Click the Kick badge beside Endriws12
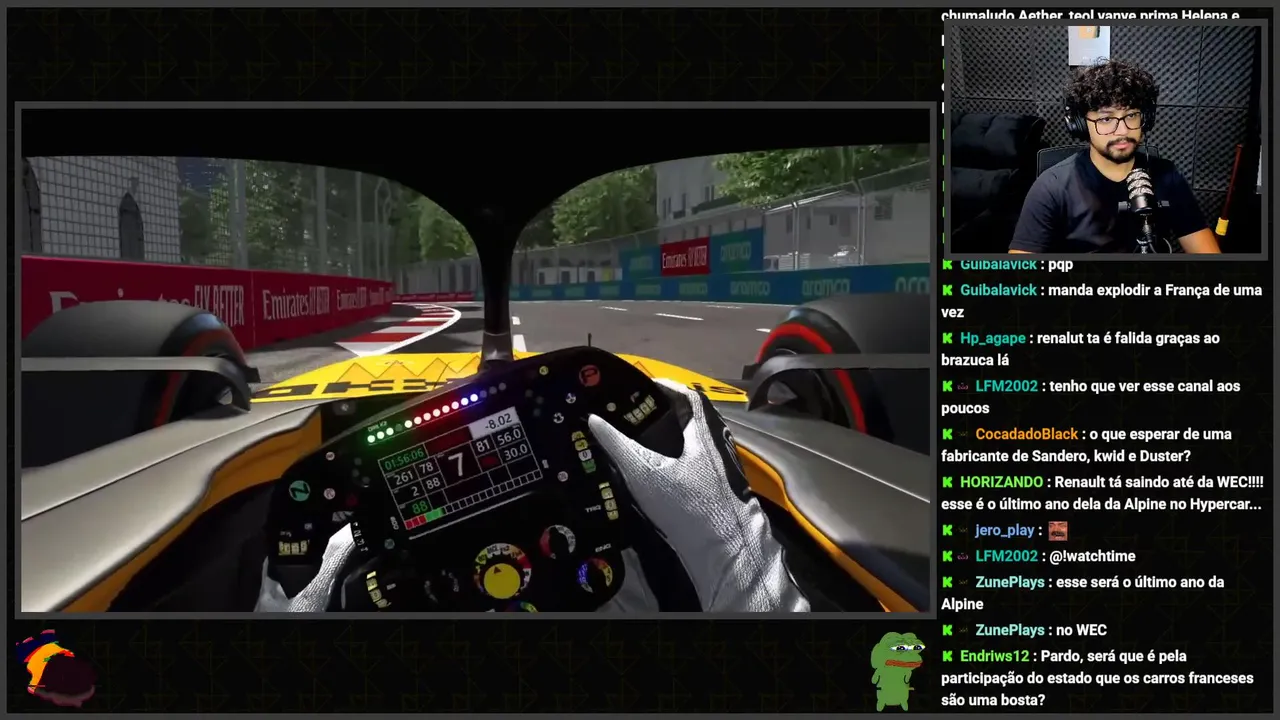Screen dimensions: 1280x720 (x=947, y=656)
